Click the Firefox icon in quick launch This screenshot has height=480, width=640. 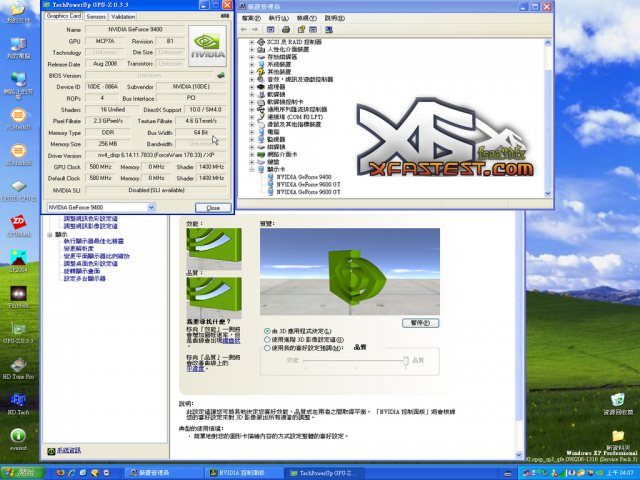[x=60, y=473]
